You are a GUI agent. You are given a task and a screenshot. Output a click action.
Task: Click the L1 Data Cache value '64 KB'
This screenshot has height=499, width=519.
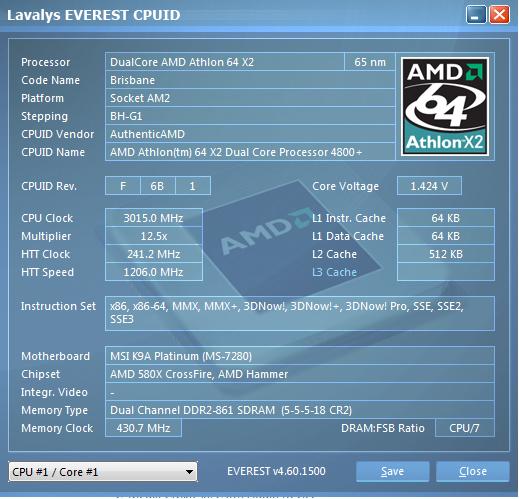[446, 236]
